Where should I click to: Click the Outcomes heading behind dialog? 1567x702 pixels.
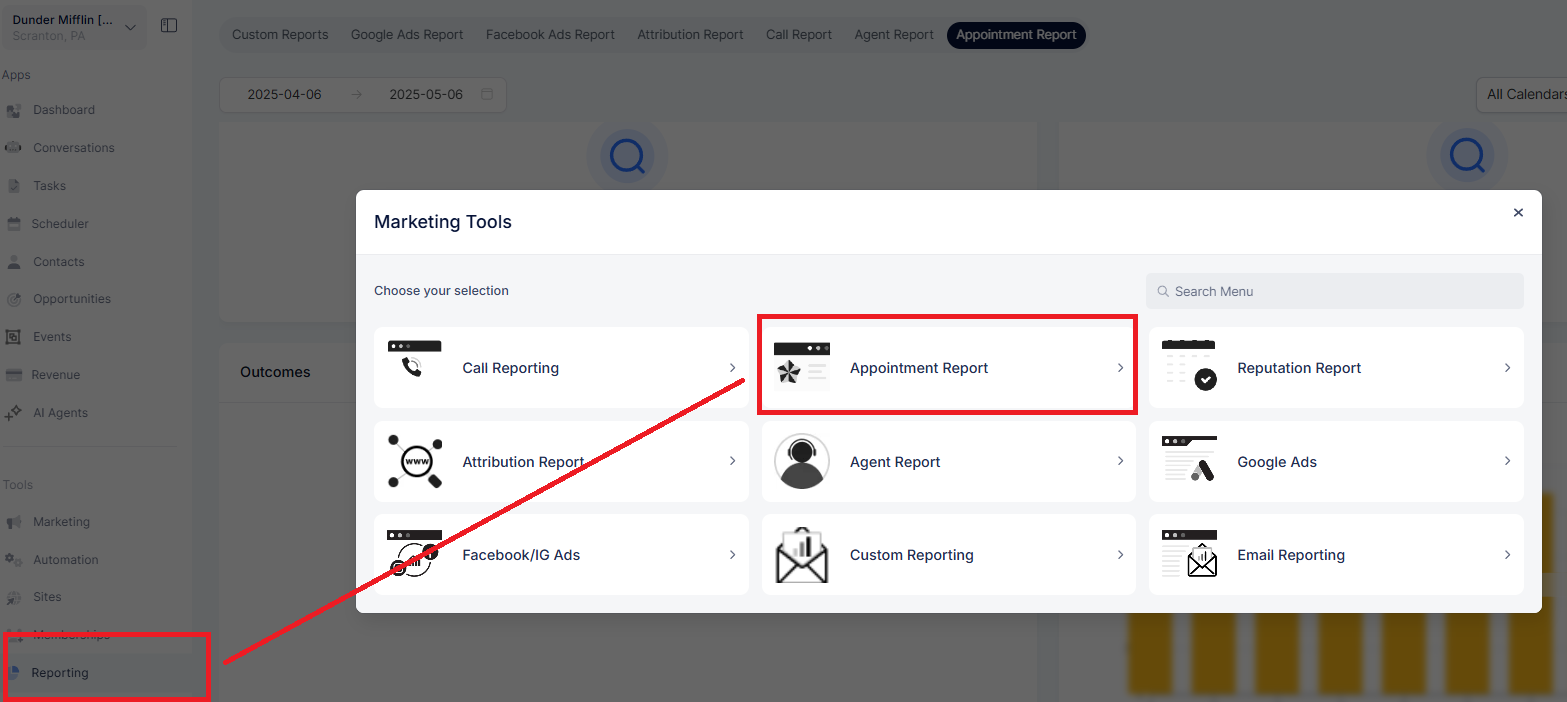pos(275,372)
